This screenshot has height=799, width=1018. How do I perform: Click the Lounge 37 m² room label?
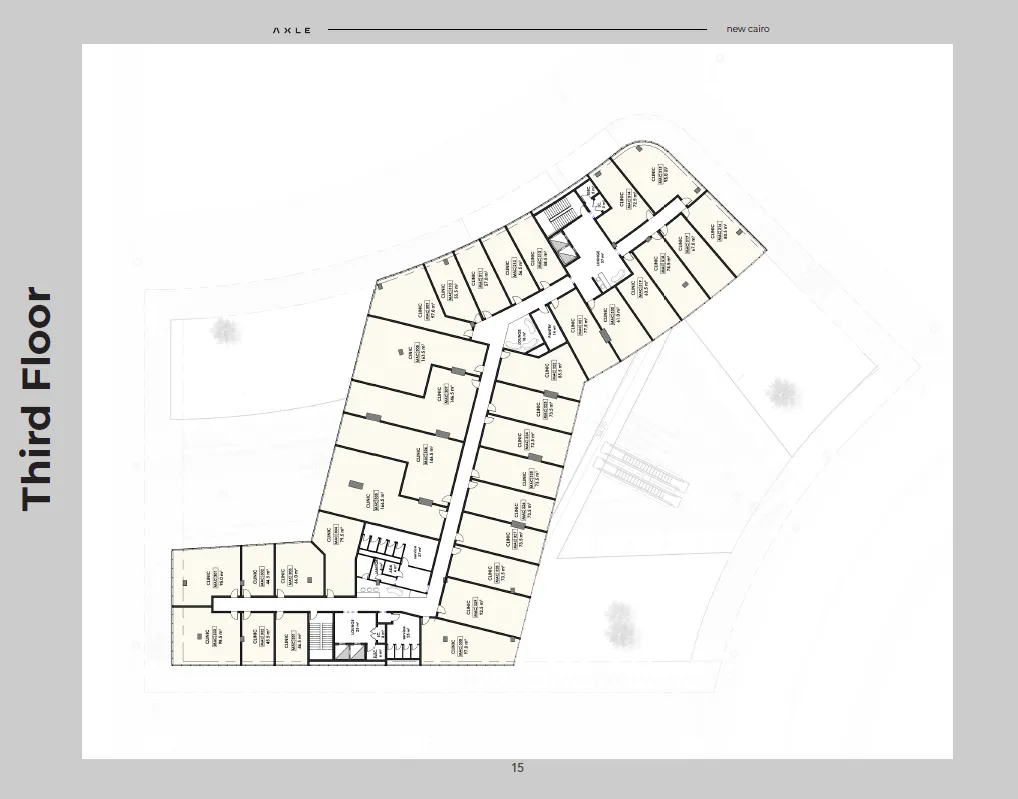tap(601, 256)
